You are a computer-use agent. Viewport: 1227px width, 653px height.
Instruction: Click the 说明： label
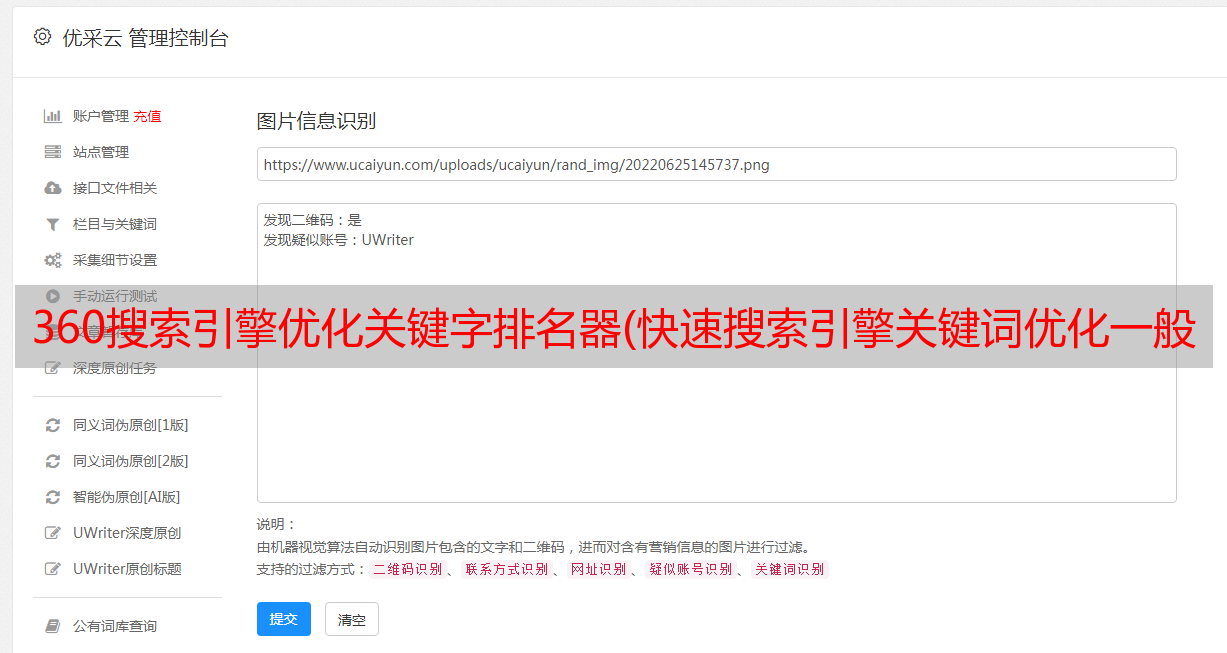pyautogui.click(x=277, y=524)
